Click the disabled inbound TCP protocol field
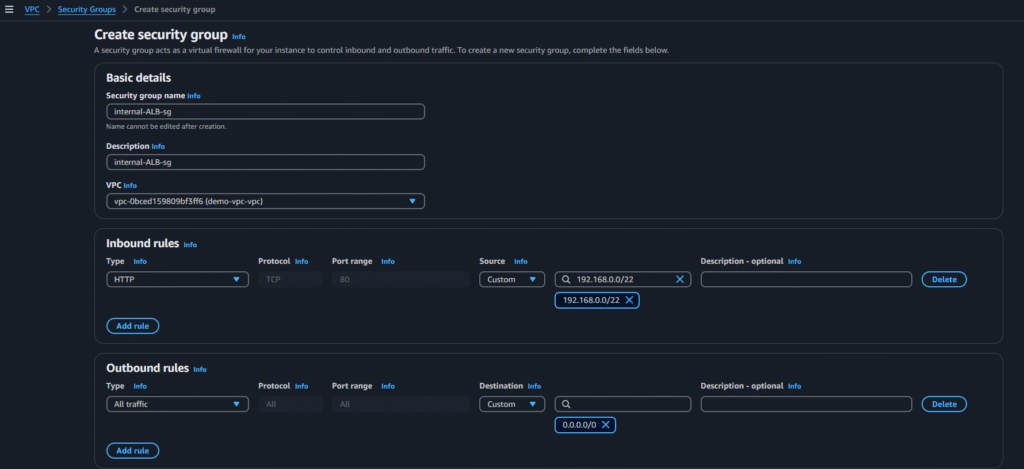The width and height of the screenshot is (1024, 469). [290, 280]
